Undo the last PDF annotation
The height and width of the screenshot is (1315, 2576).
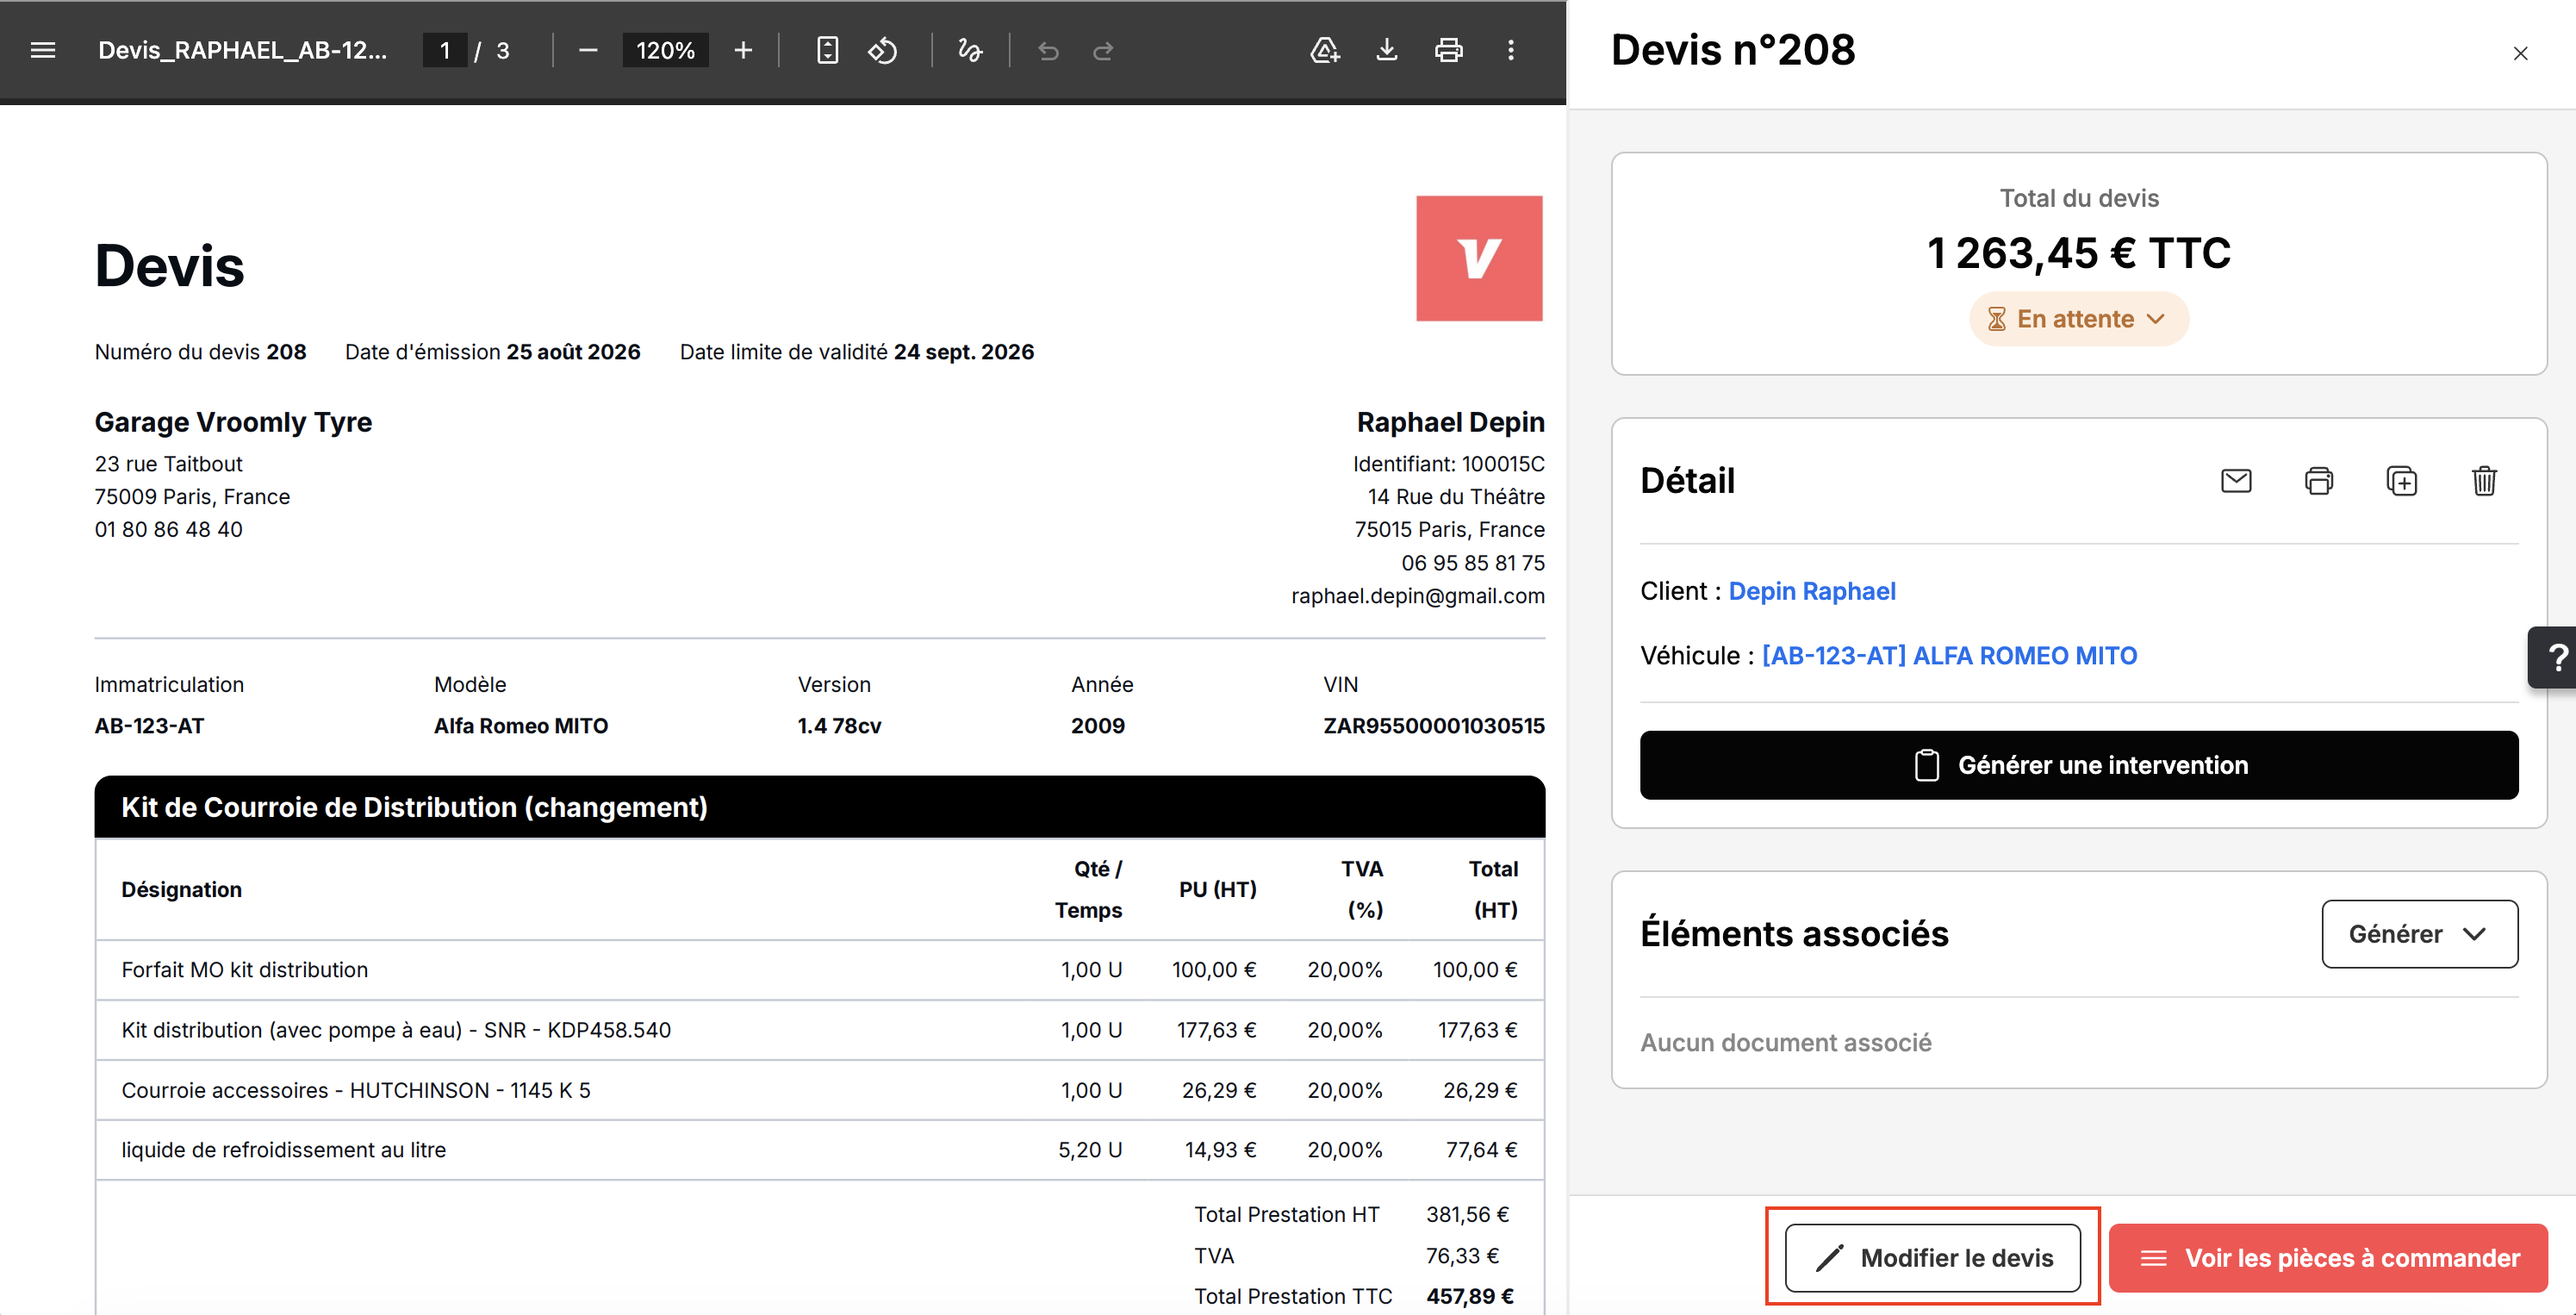point(1048,50)
